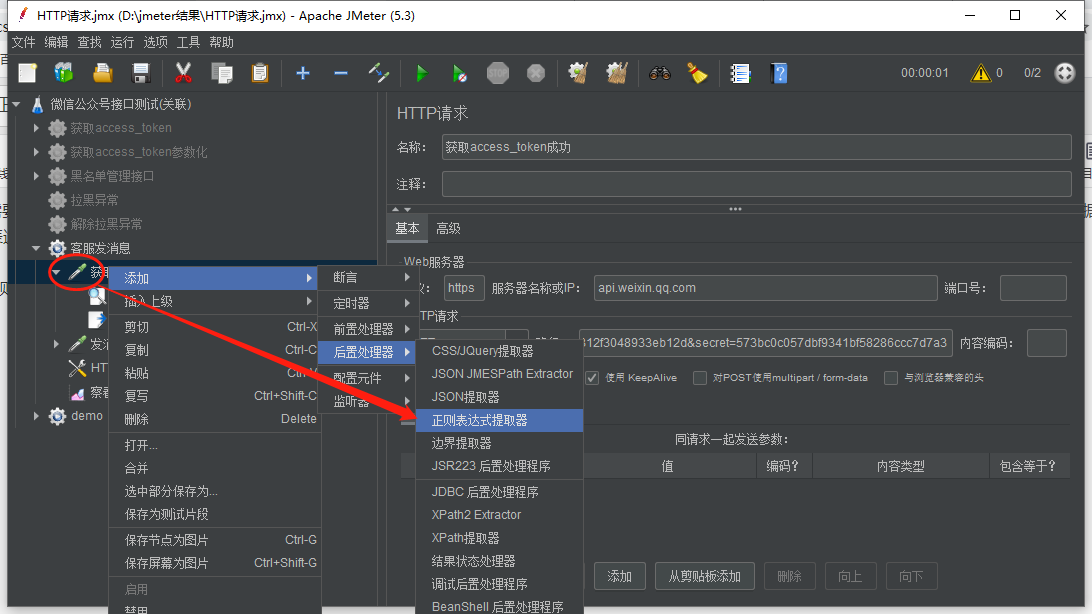Collapse the 客服发消息 tree node
Image resolution: width=1092 pixels, height=614 pixels.
click(x=36, y=248)
